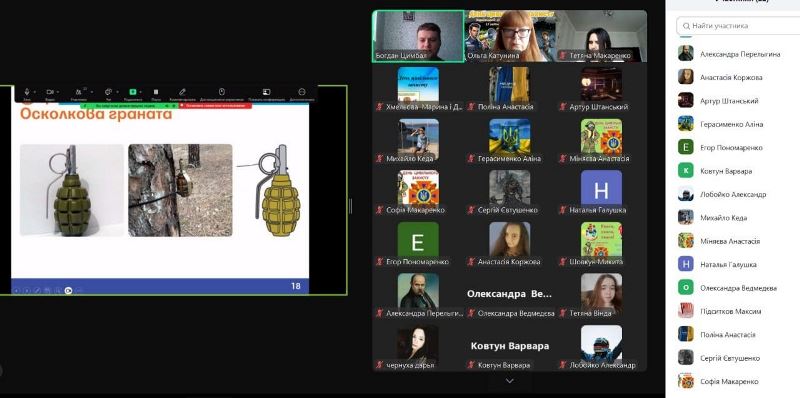Click Богдан Цимбал's active video tile

pyautogui.click(x=418, y=36)
